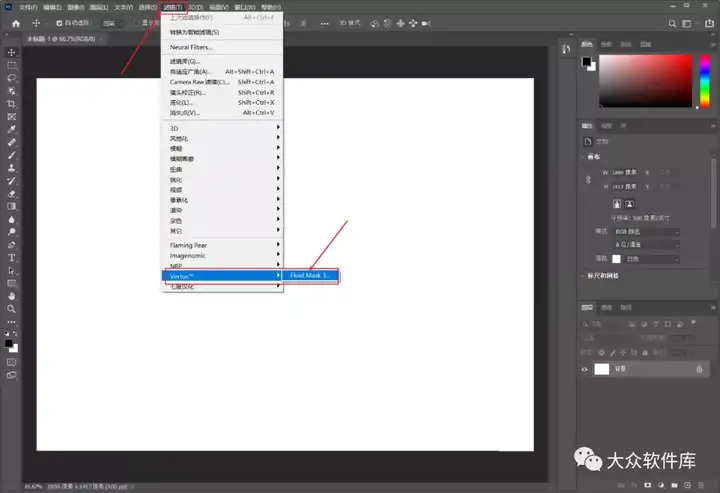
Task: Open the 3D submenu in the Filter menu
Action: 222,128
